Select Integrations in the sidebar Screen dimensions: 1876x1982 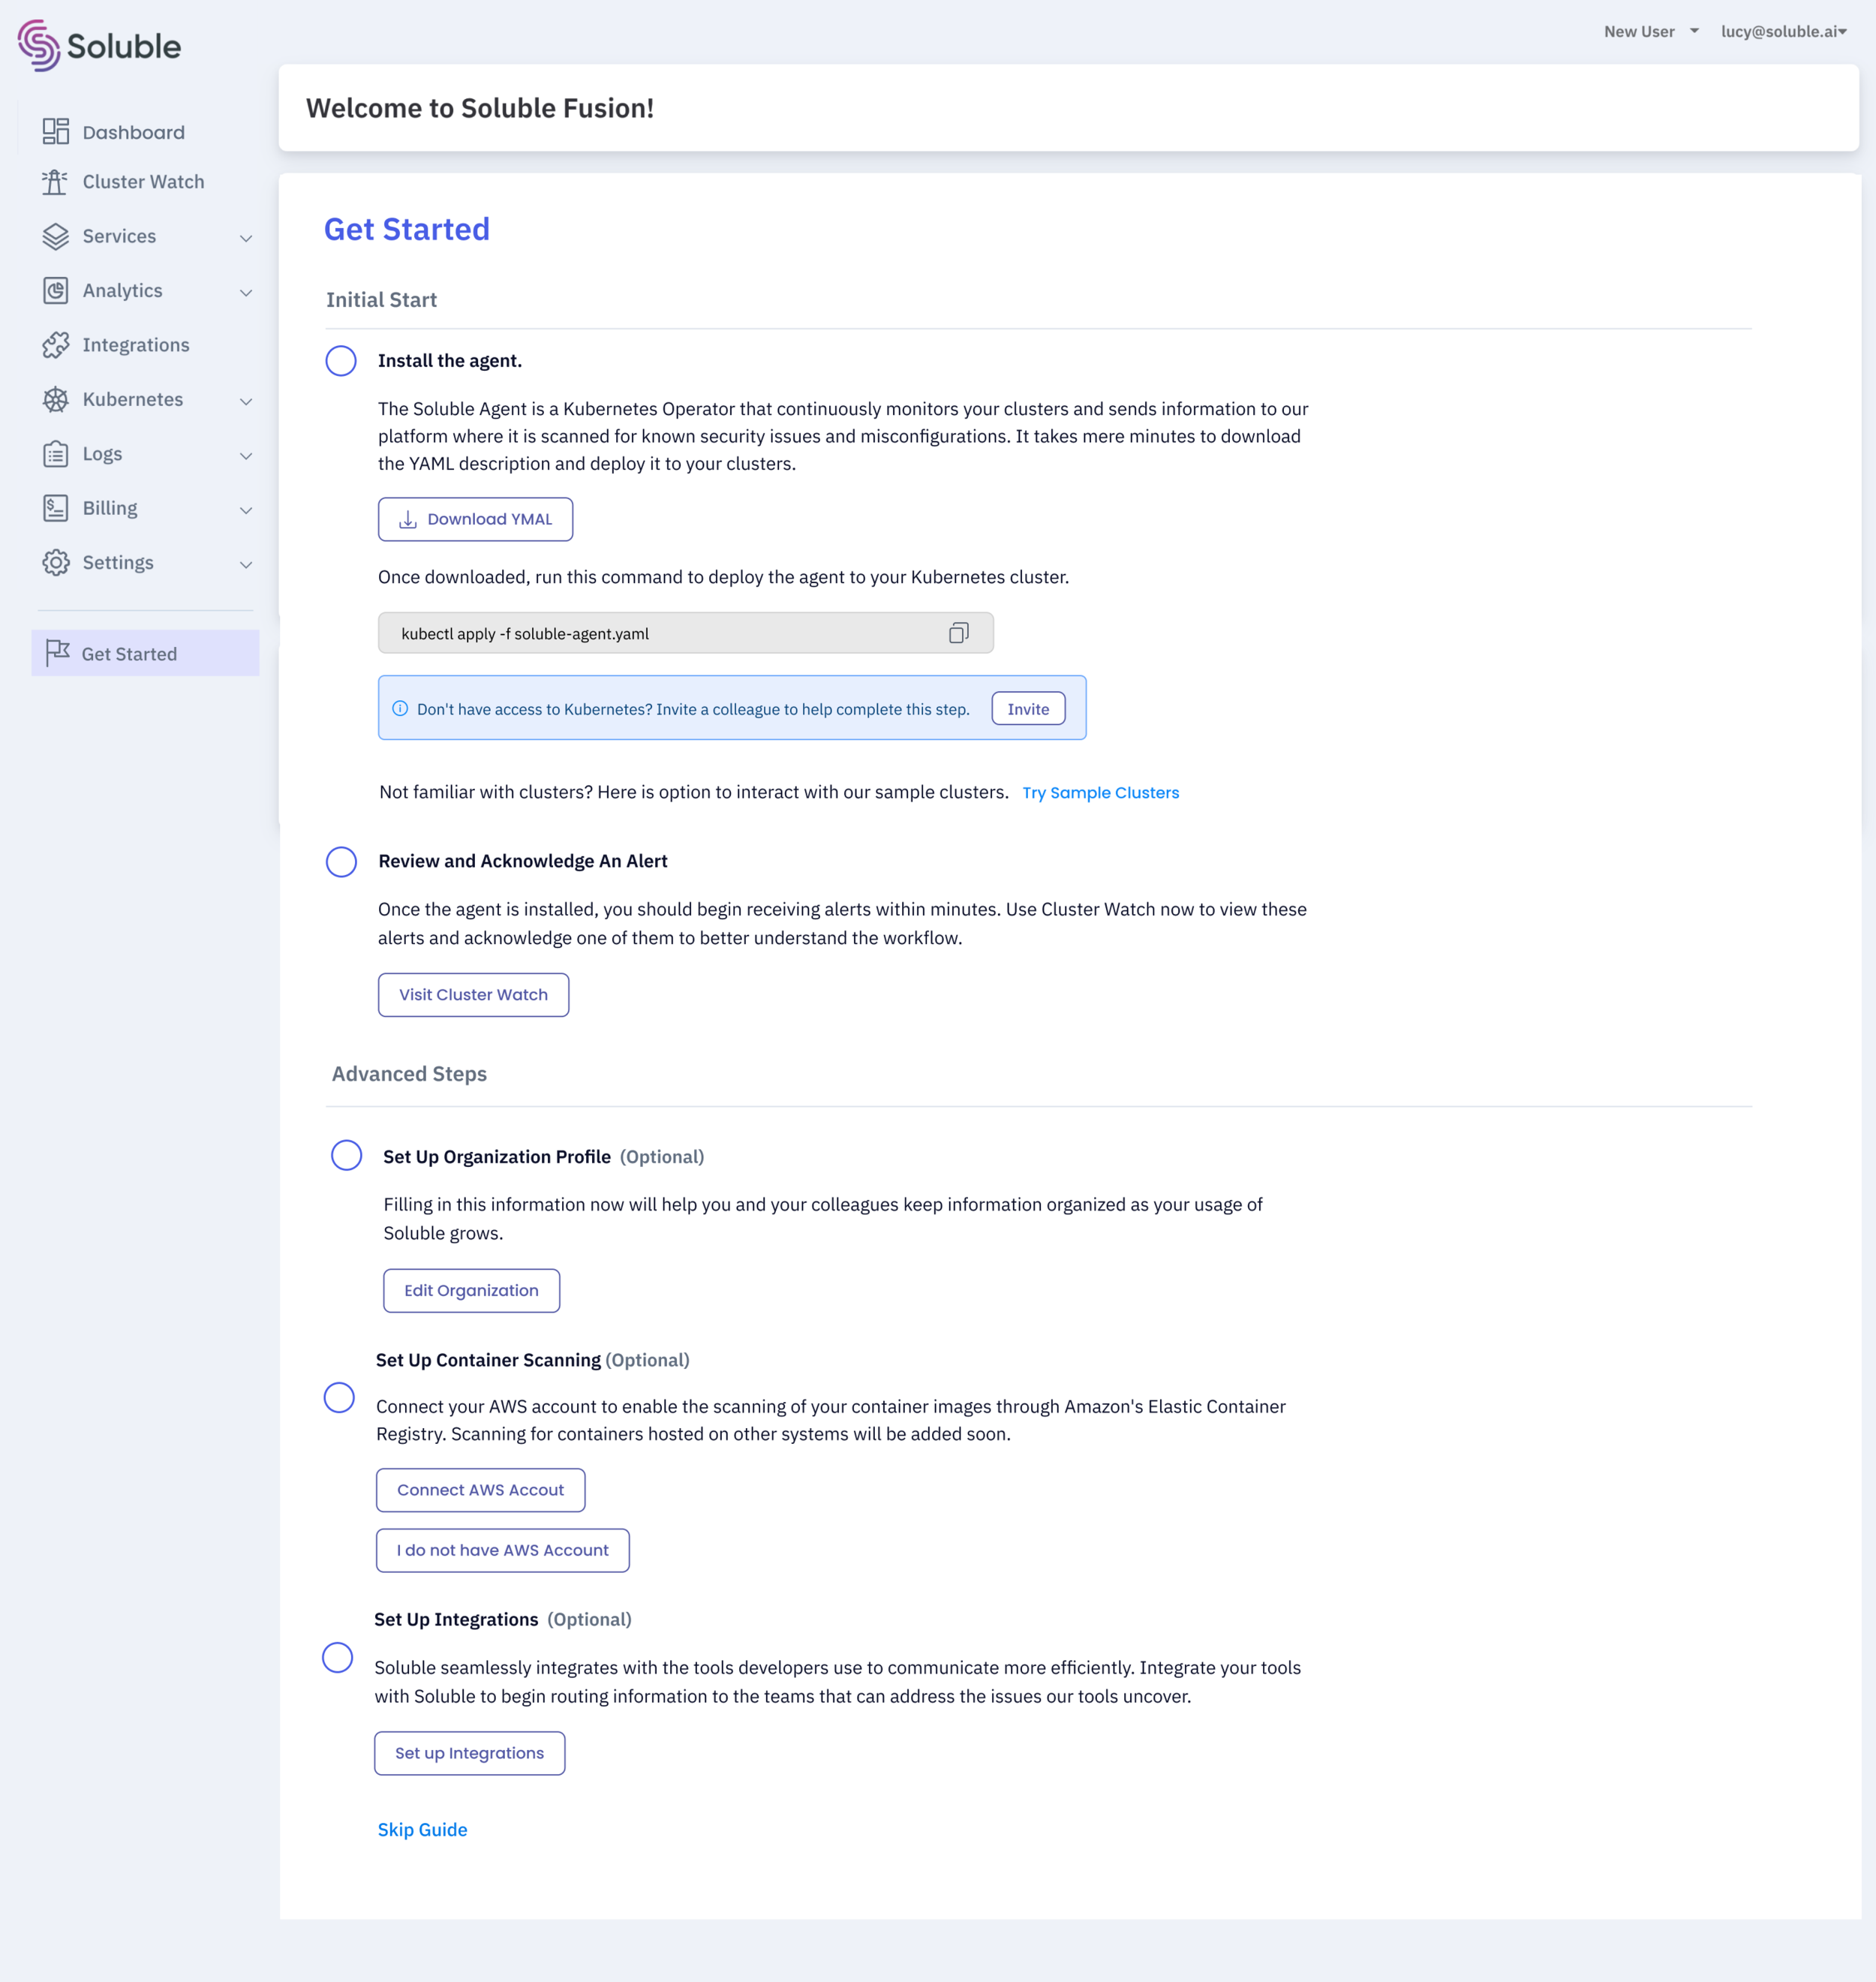pos(136,345)
